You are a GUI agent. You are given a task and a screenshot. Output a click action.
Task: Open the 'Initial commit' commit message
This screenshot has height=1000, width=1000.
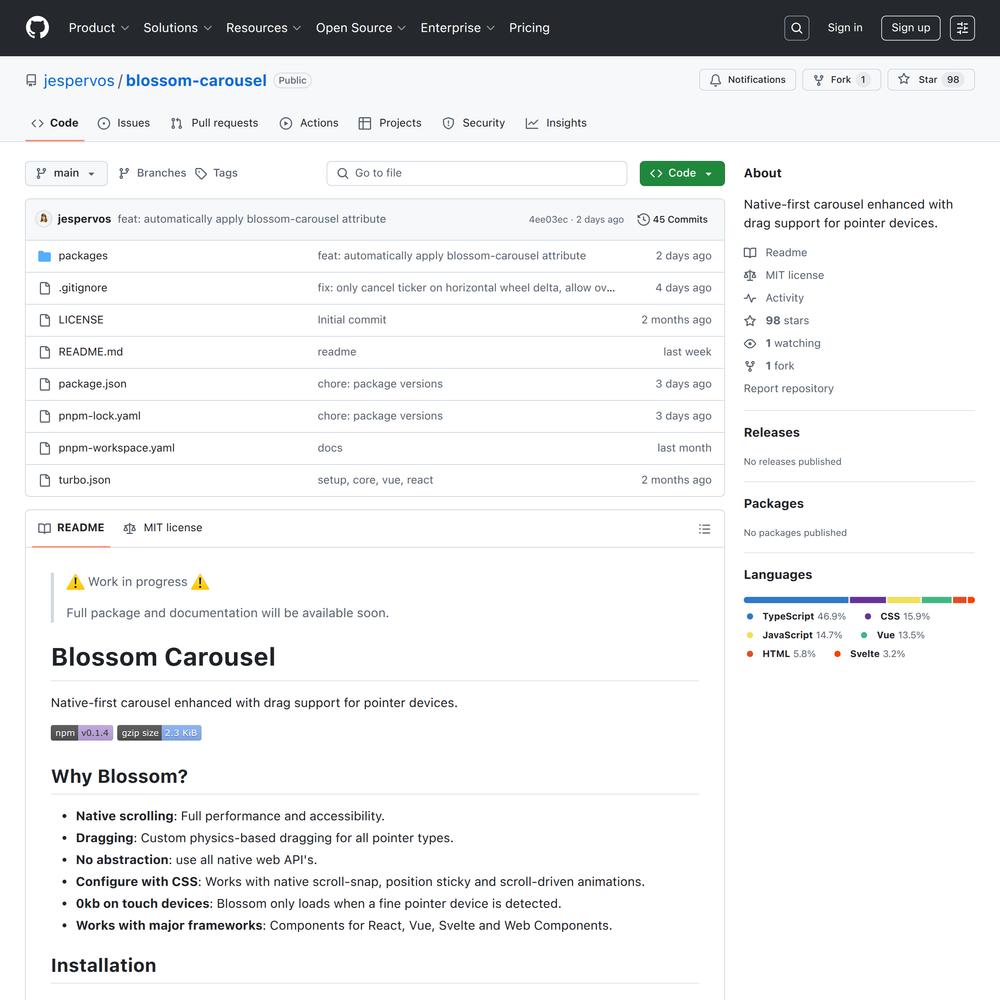tap(352, 320)
